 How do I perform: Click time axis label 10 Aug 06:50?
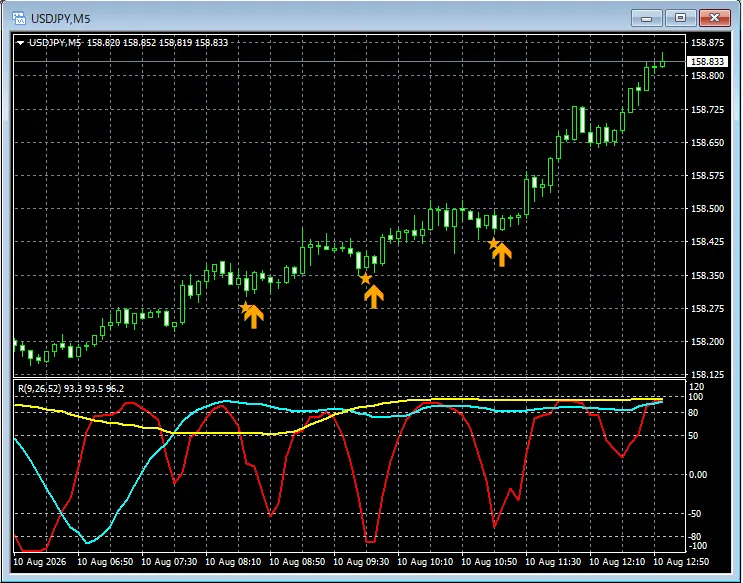point(105,562)
